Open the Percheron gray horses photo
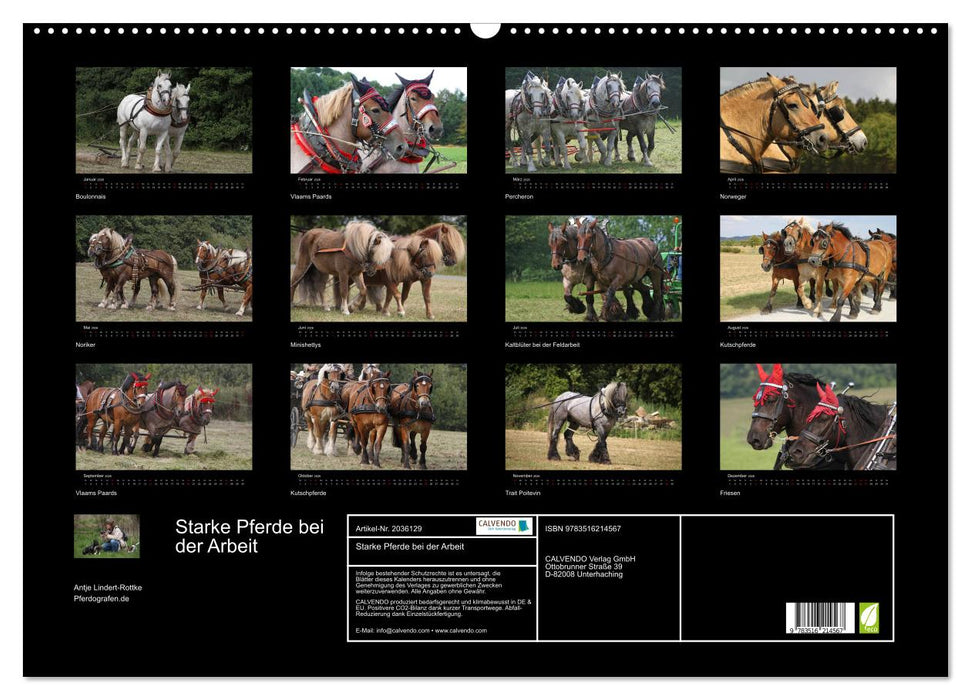Viewport: 971px width, 700px height. click(x=593, y=120)
